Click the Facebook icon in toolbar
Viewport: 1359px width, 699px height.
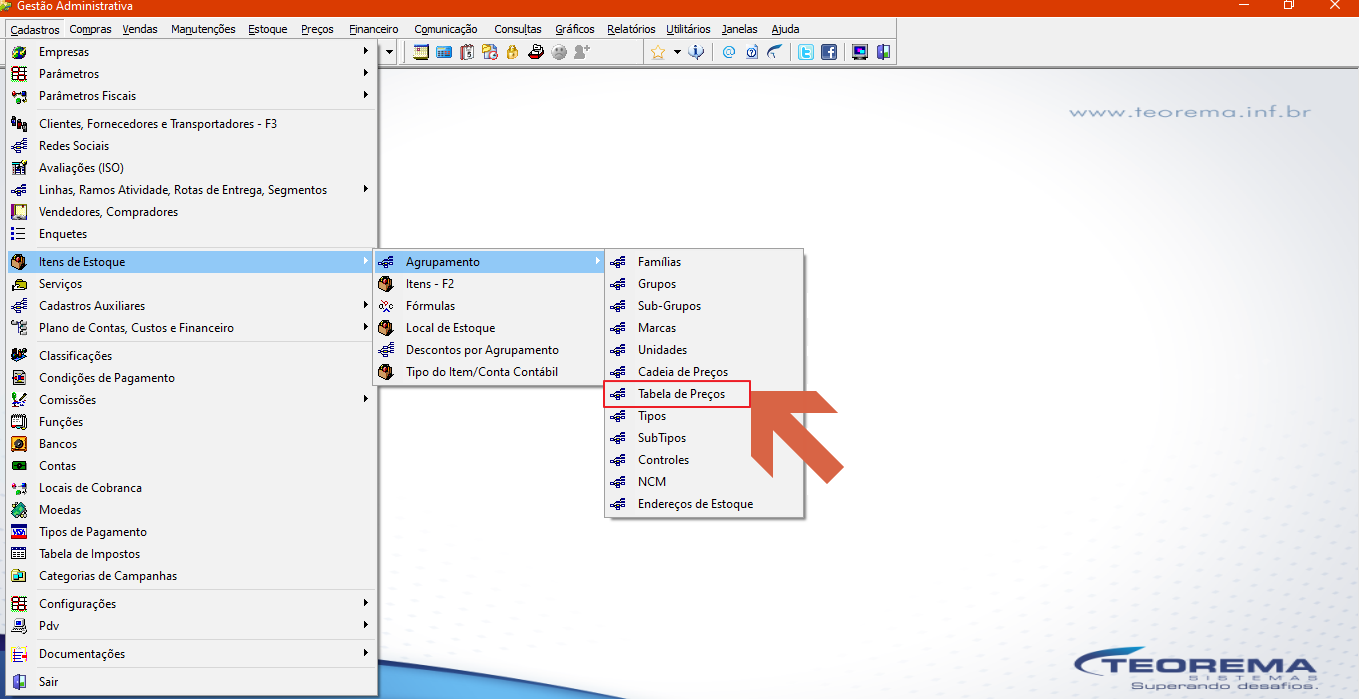[x=829, y=52]
